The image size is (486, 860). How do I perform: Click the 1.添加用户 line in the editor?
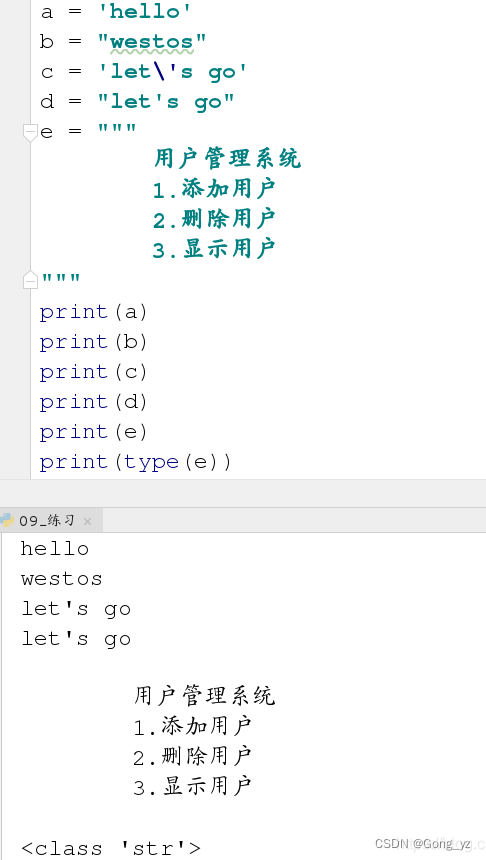point(214,189)
